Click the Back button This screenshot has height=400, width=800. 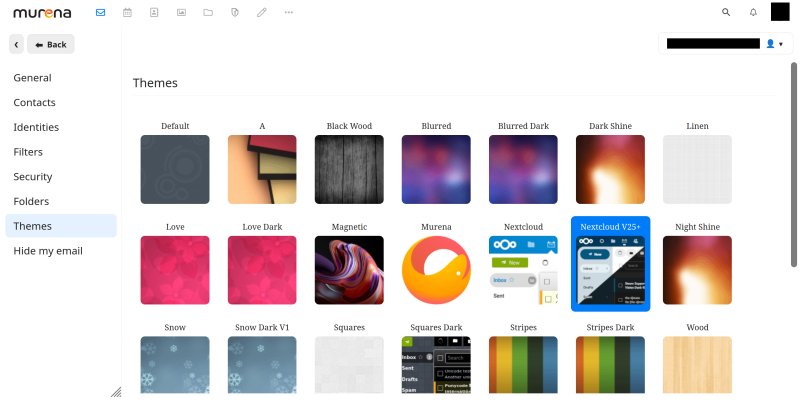[x=51, y=44]
